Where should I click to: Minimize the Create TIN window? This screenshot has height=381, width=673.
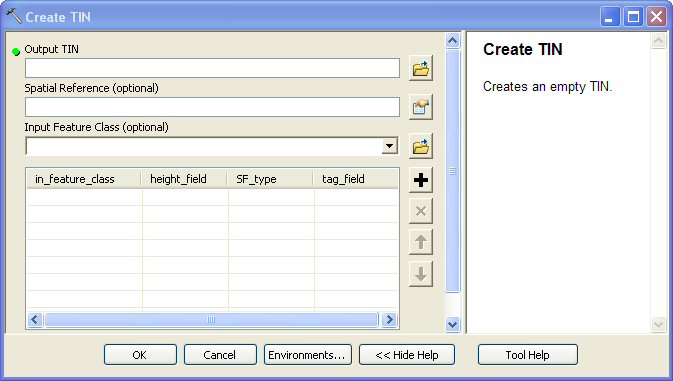(609, 17)
